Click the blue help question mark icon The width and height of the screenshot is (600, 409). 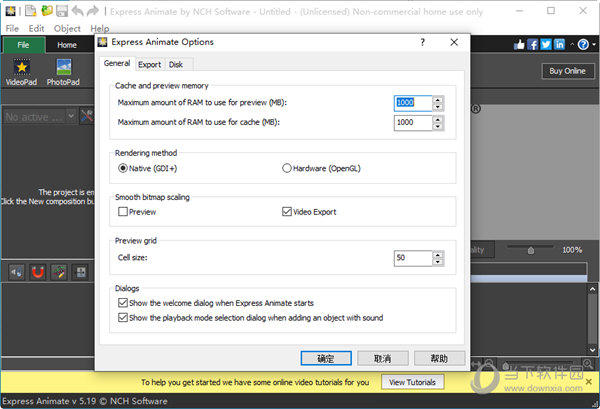[x=583, y=45]
